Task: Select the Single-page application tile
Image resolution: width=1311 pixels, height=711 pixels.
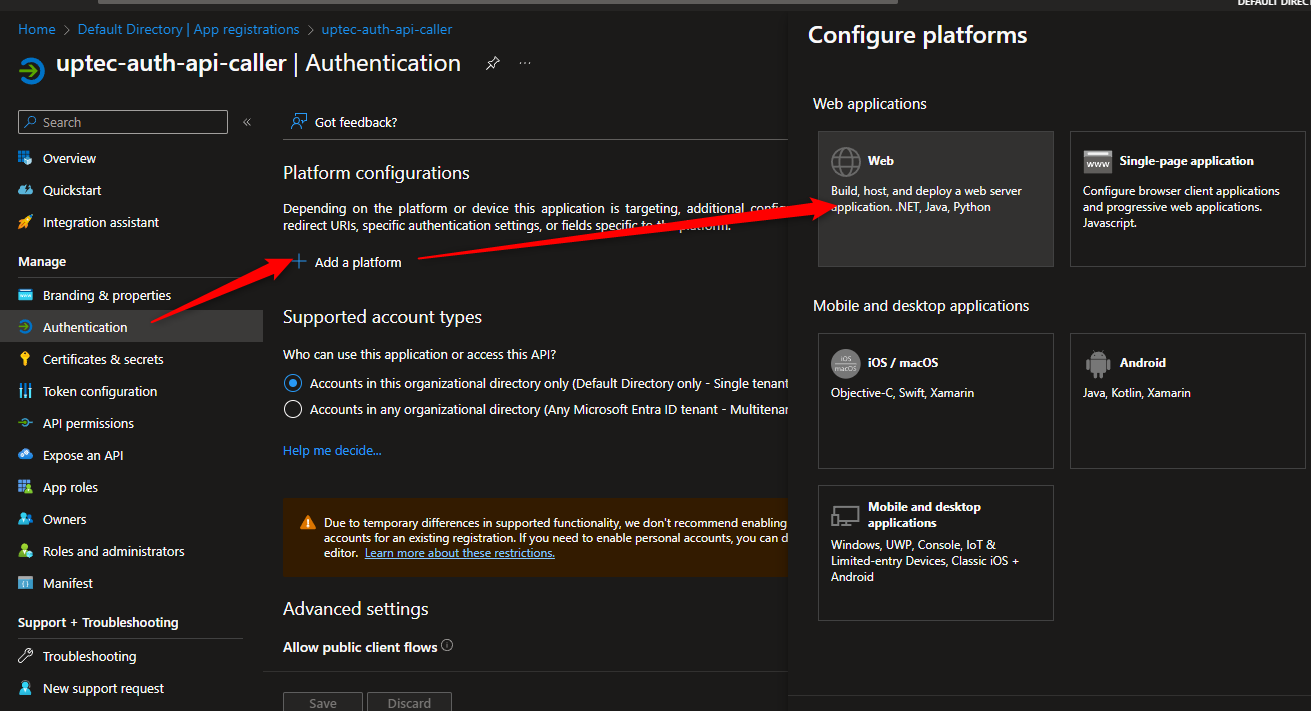Action: (x=1187, y=199)
